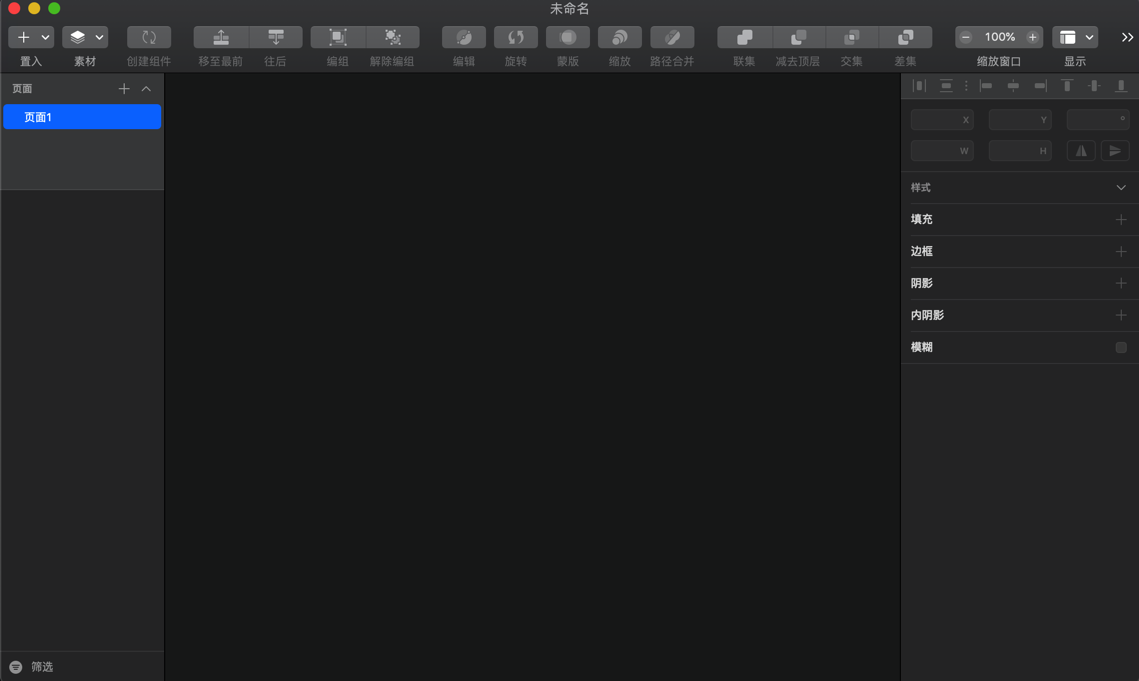This screenshot has width=1139, height=681.
Task: Expand the 样式 style chevron
Action: click(1121, 188)
